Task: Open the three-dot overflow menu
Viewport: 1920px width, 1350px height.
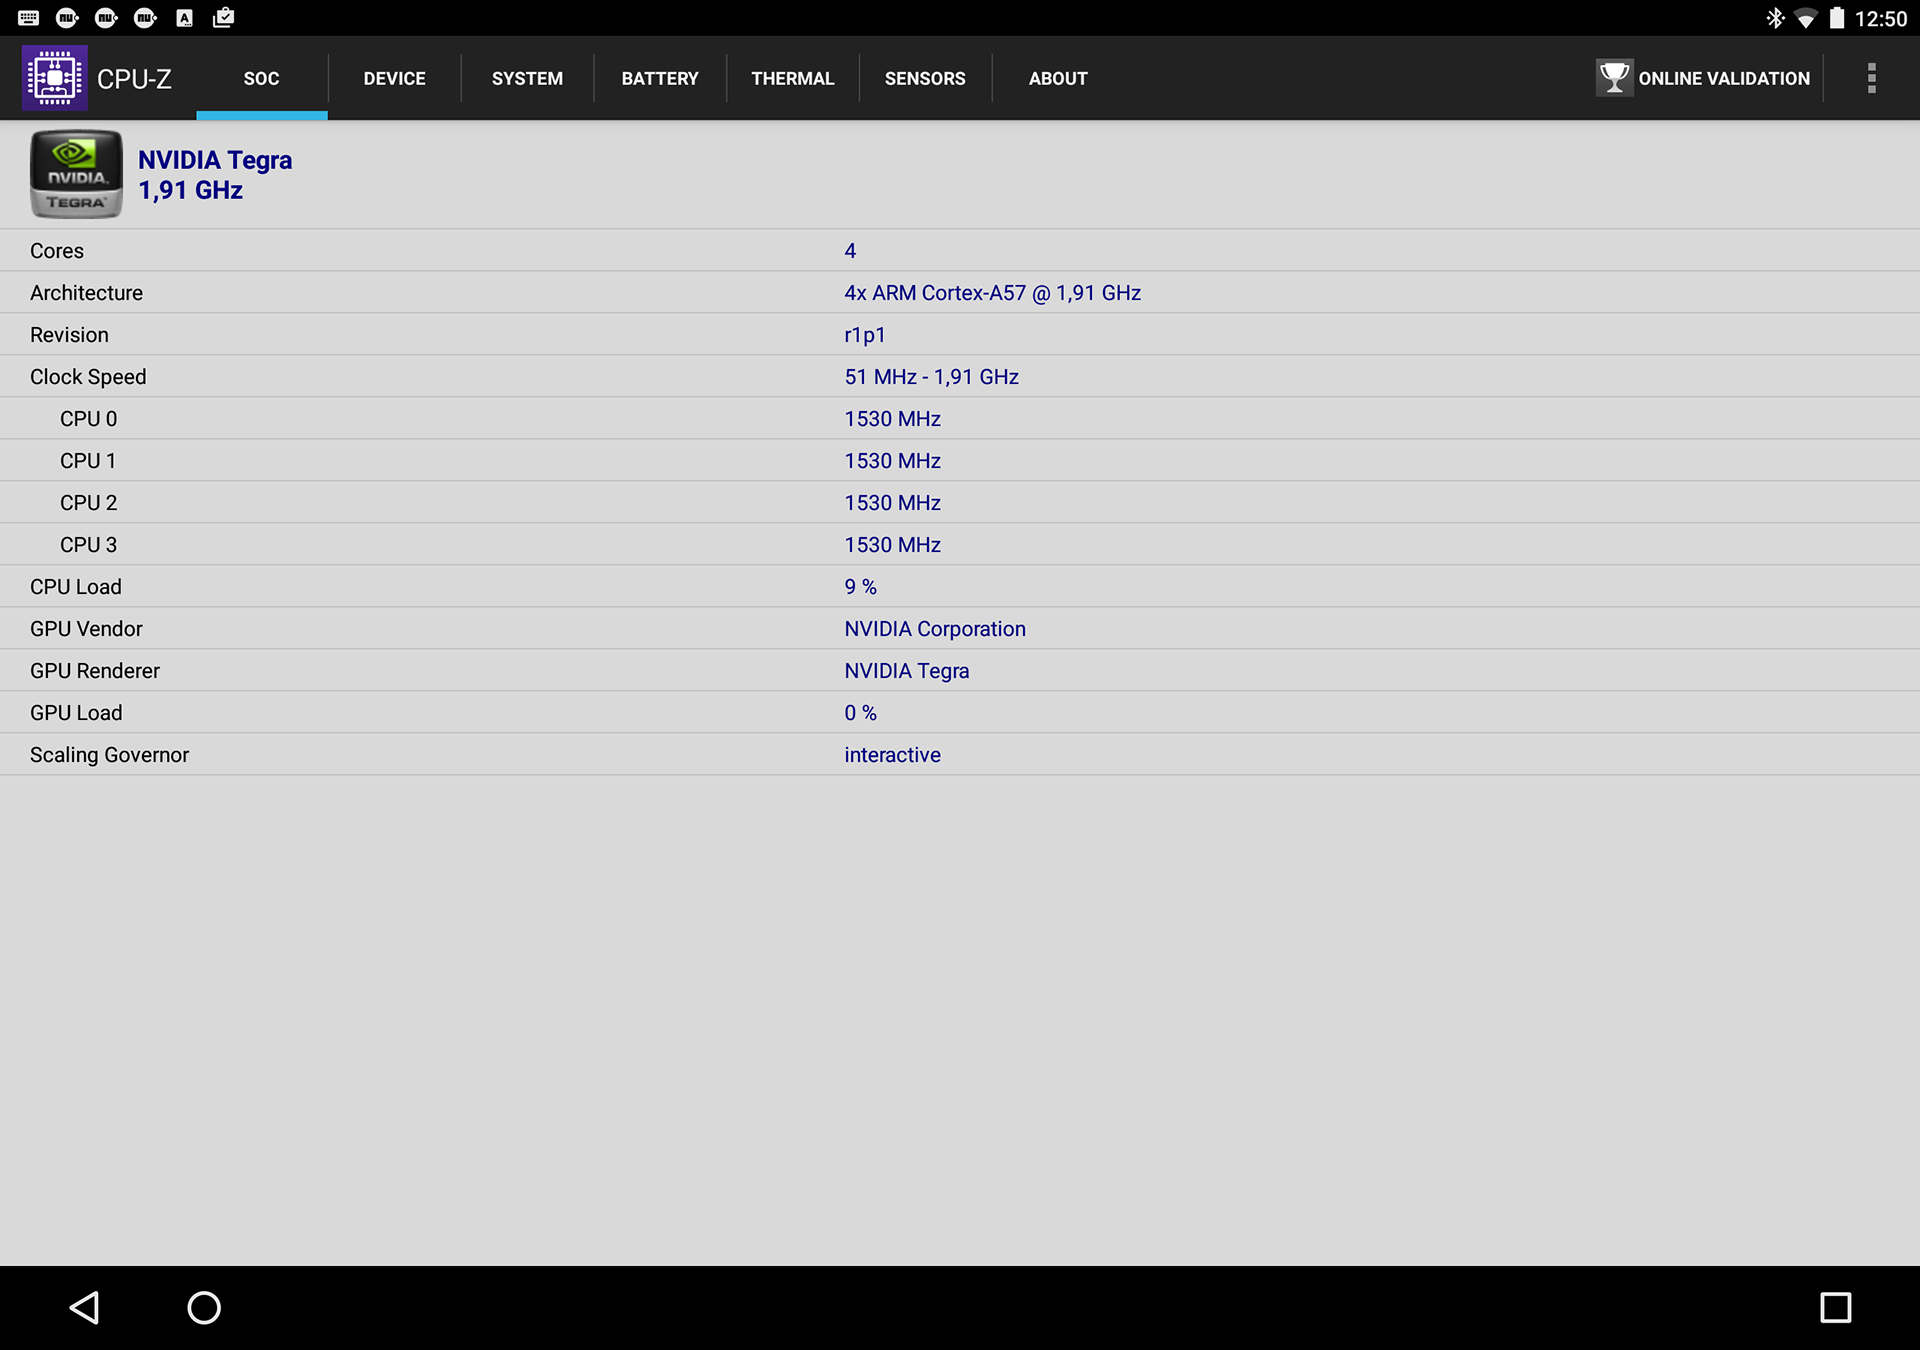Action: pyautogui.click(x=1871, y=78)
